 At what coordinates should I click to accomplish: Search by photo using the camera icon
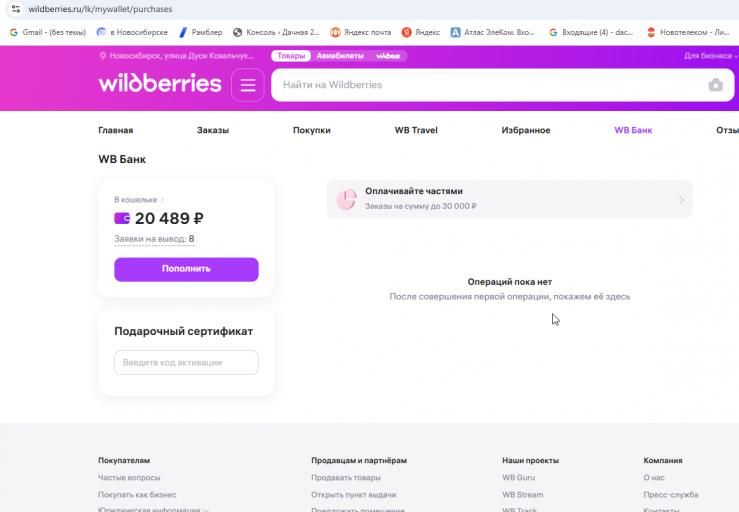715,85
